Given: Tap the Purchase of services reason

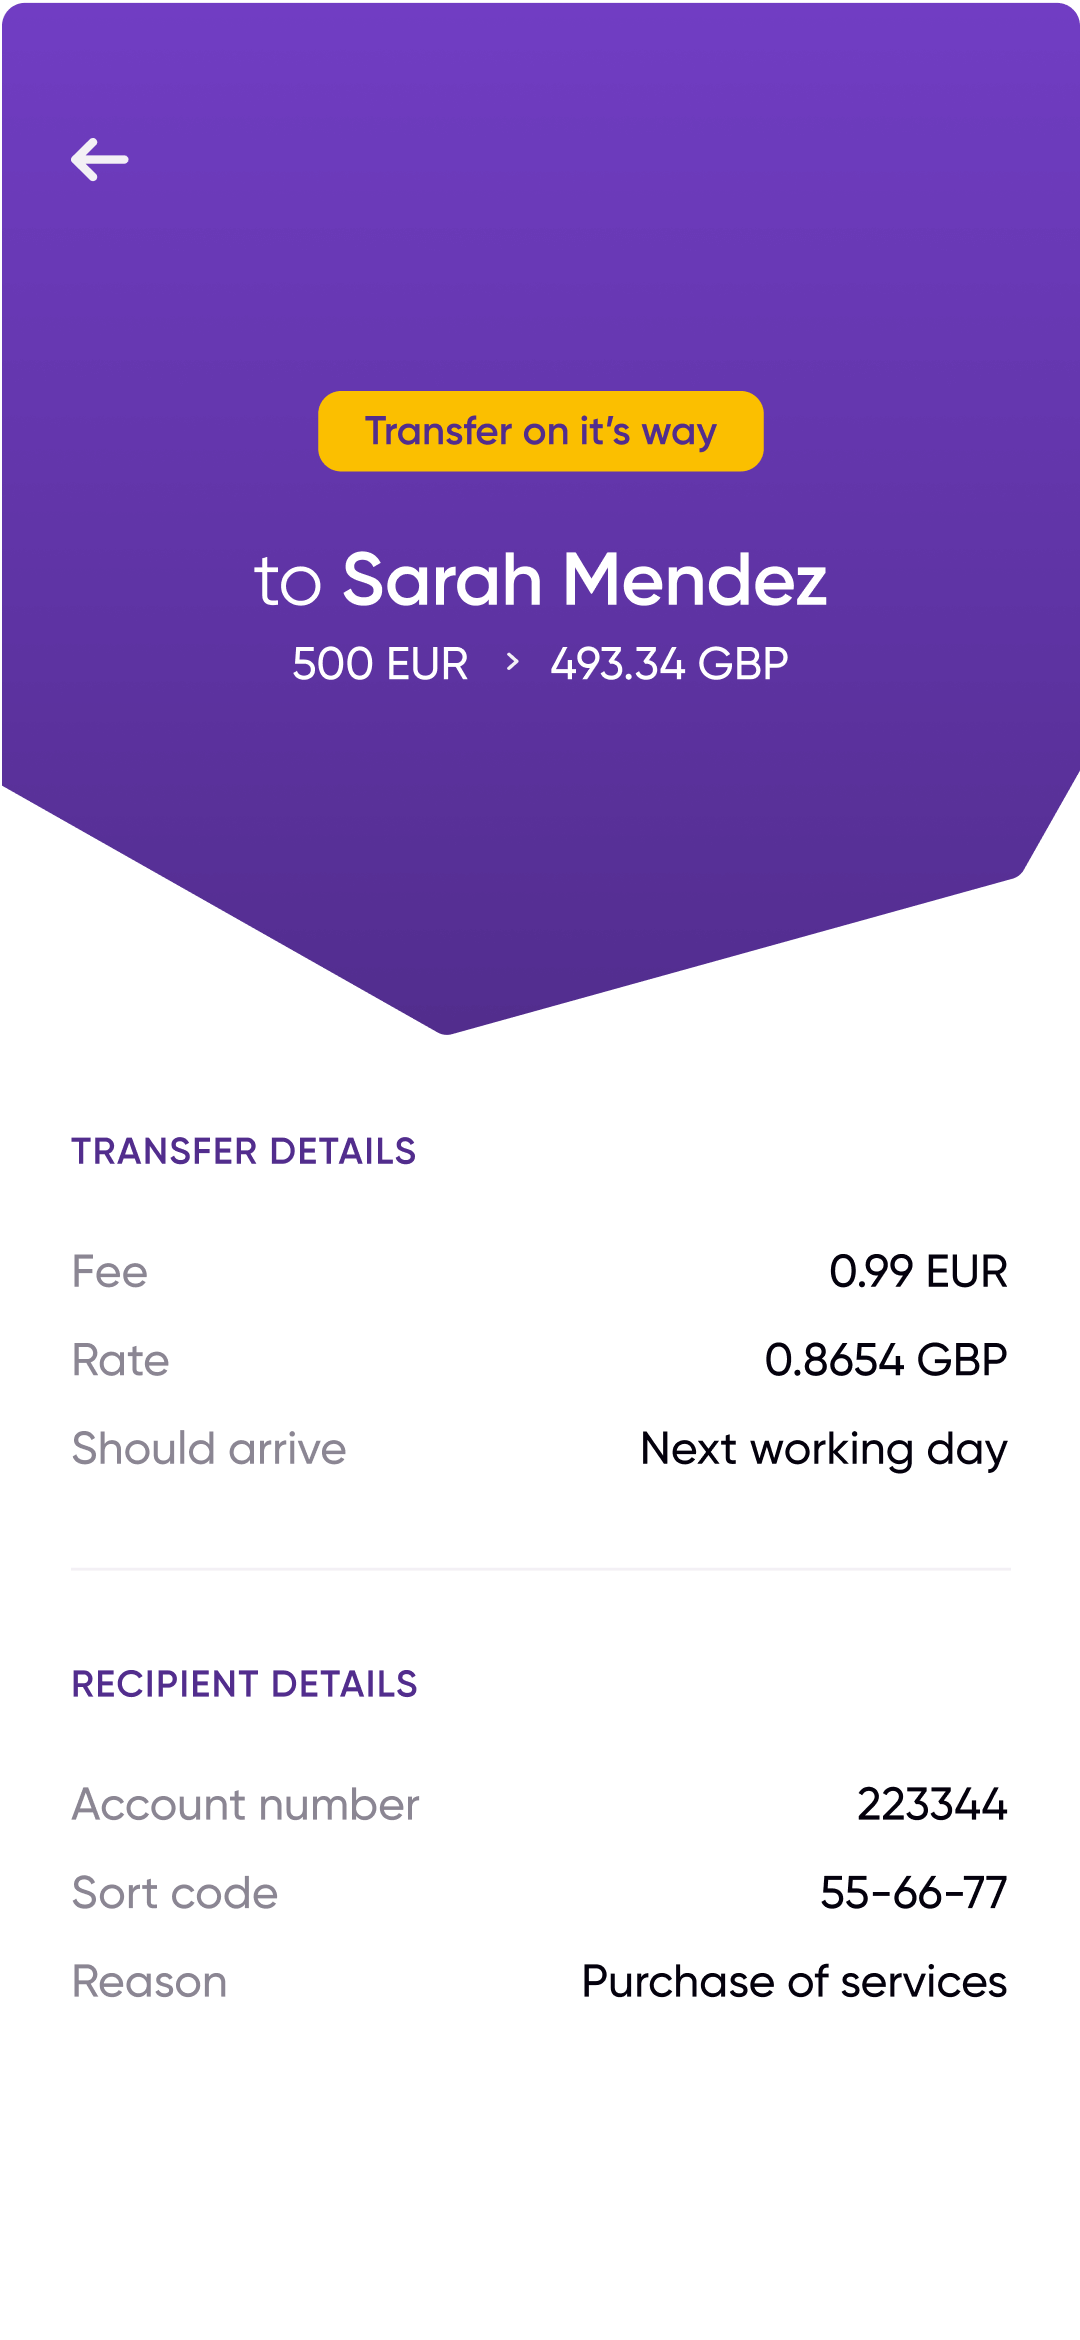Looking at the screenshot, I should (794, 1982).
